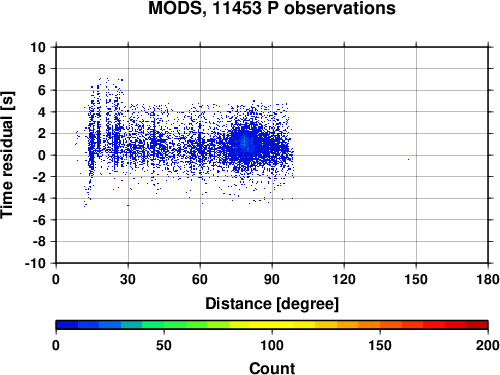
Task: Click y-axis tick label -6
Action: (39, 220)
